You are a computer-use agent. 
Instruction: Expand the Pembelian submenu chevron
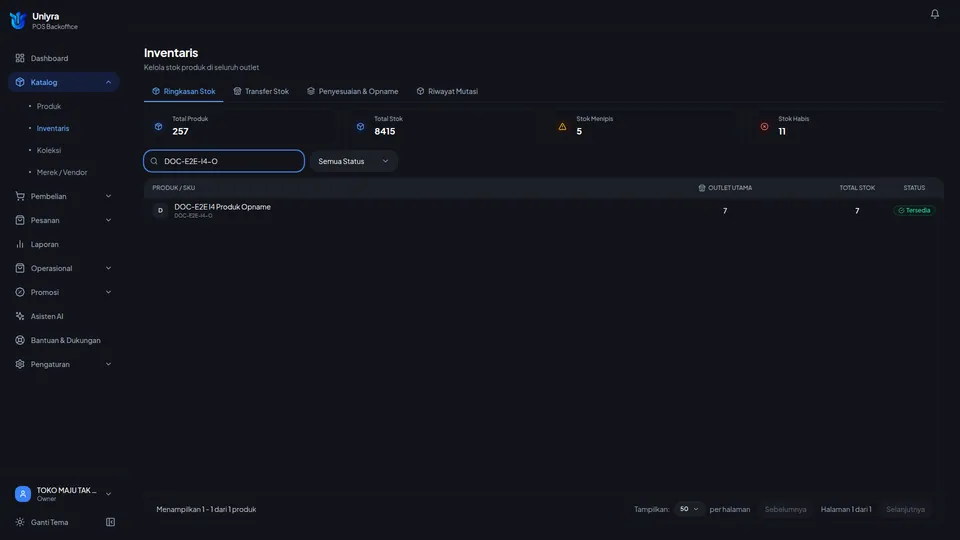(x=108, y=196)
